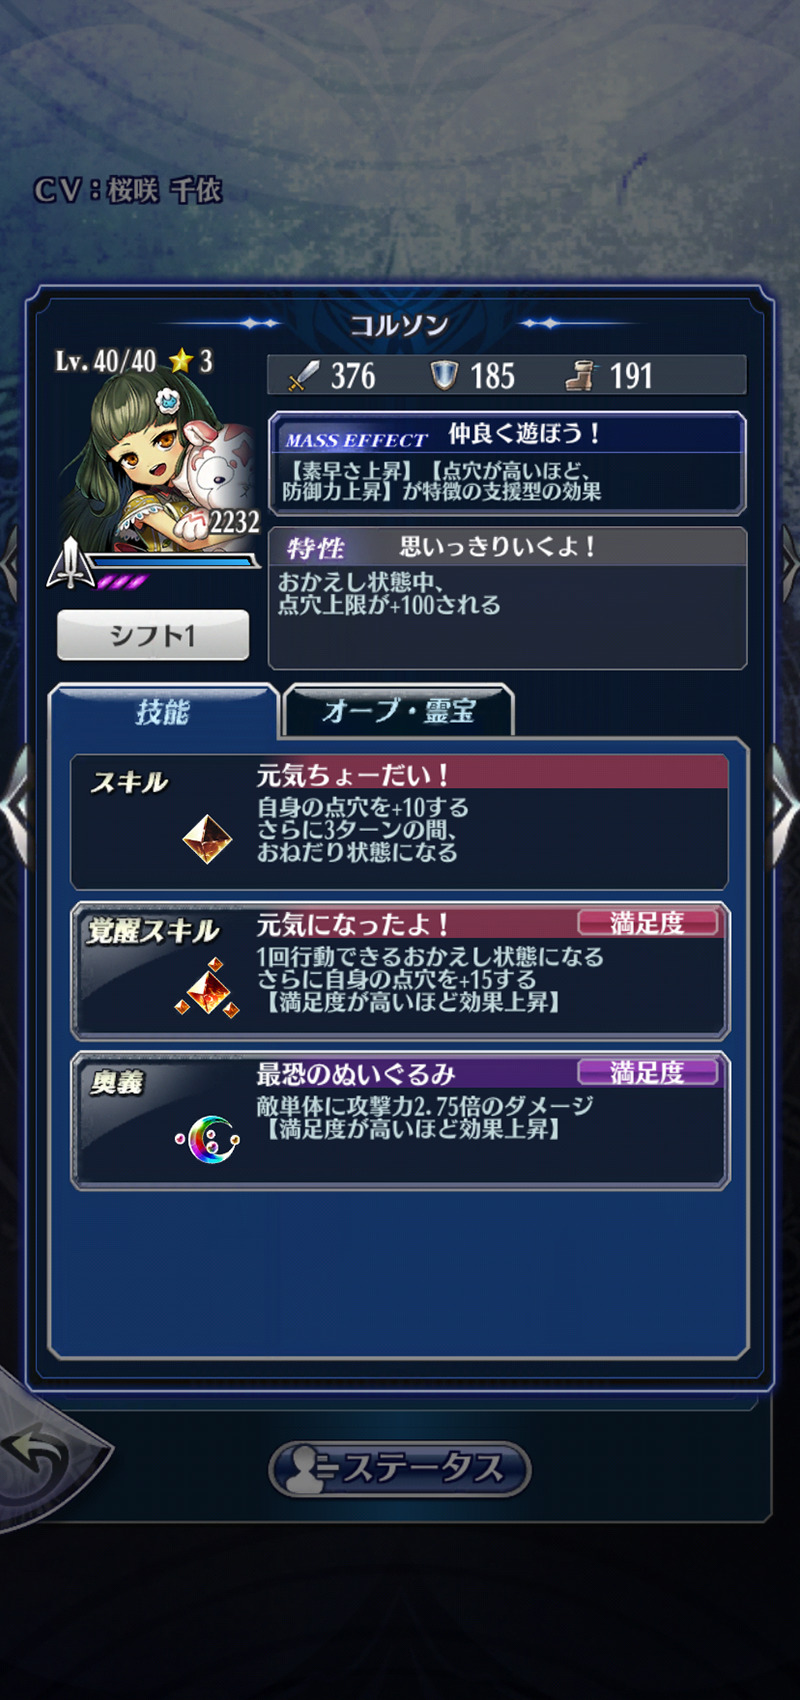Image resolution: width=800 pixels, height=1700 pixels.
Task: Tap 満足度 tag on 最恐のぬいぐるみ
Action: [648, 1073]
